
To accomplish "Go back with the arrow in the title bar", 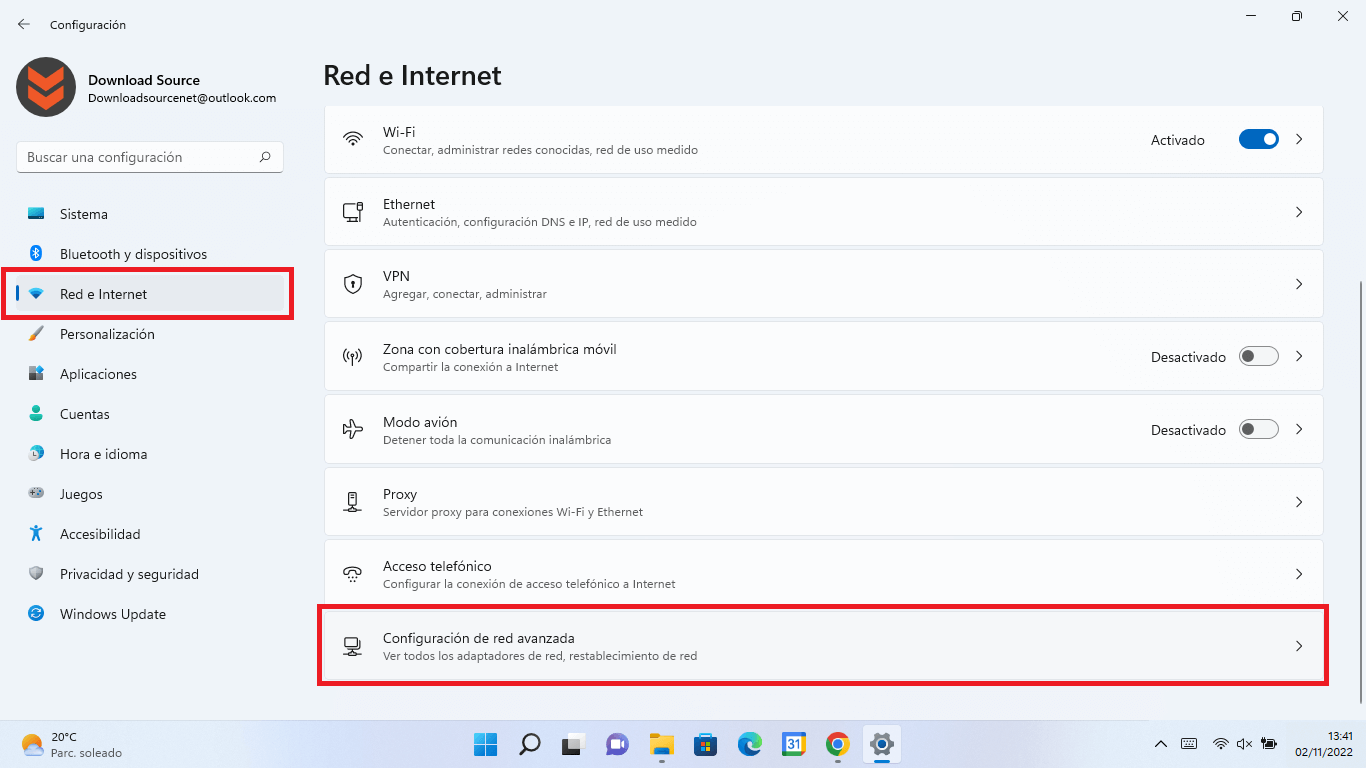I will 24,24.
